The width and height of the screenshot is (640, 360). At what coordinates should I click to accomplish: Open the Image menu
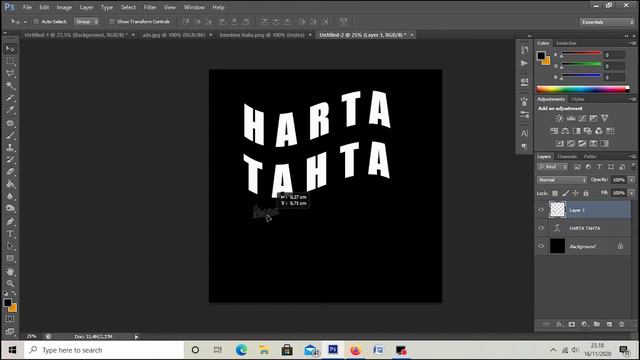[64, 7]
